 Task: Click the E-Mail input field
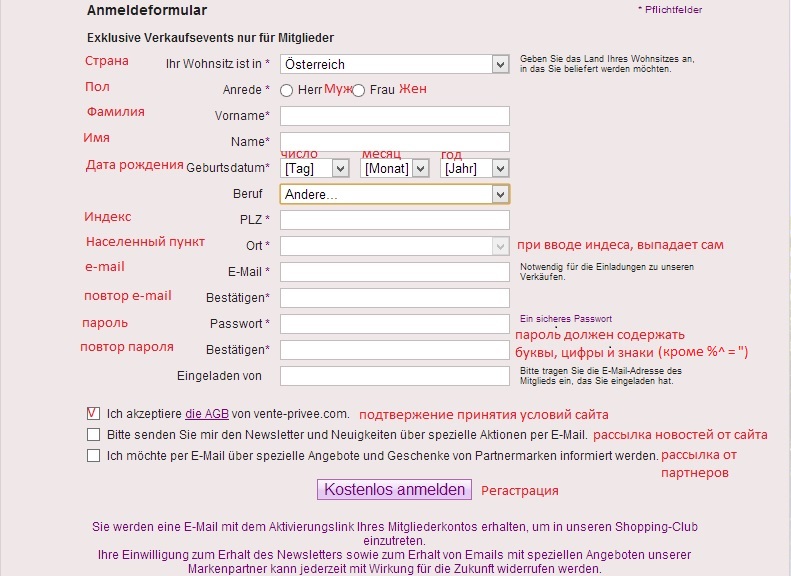(x=394, y=272)
